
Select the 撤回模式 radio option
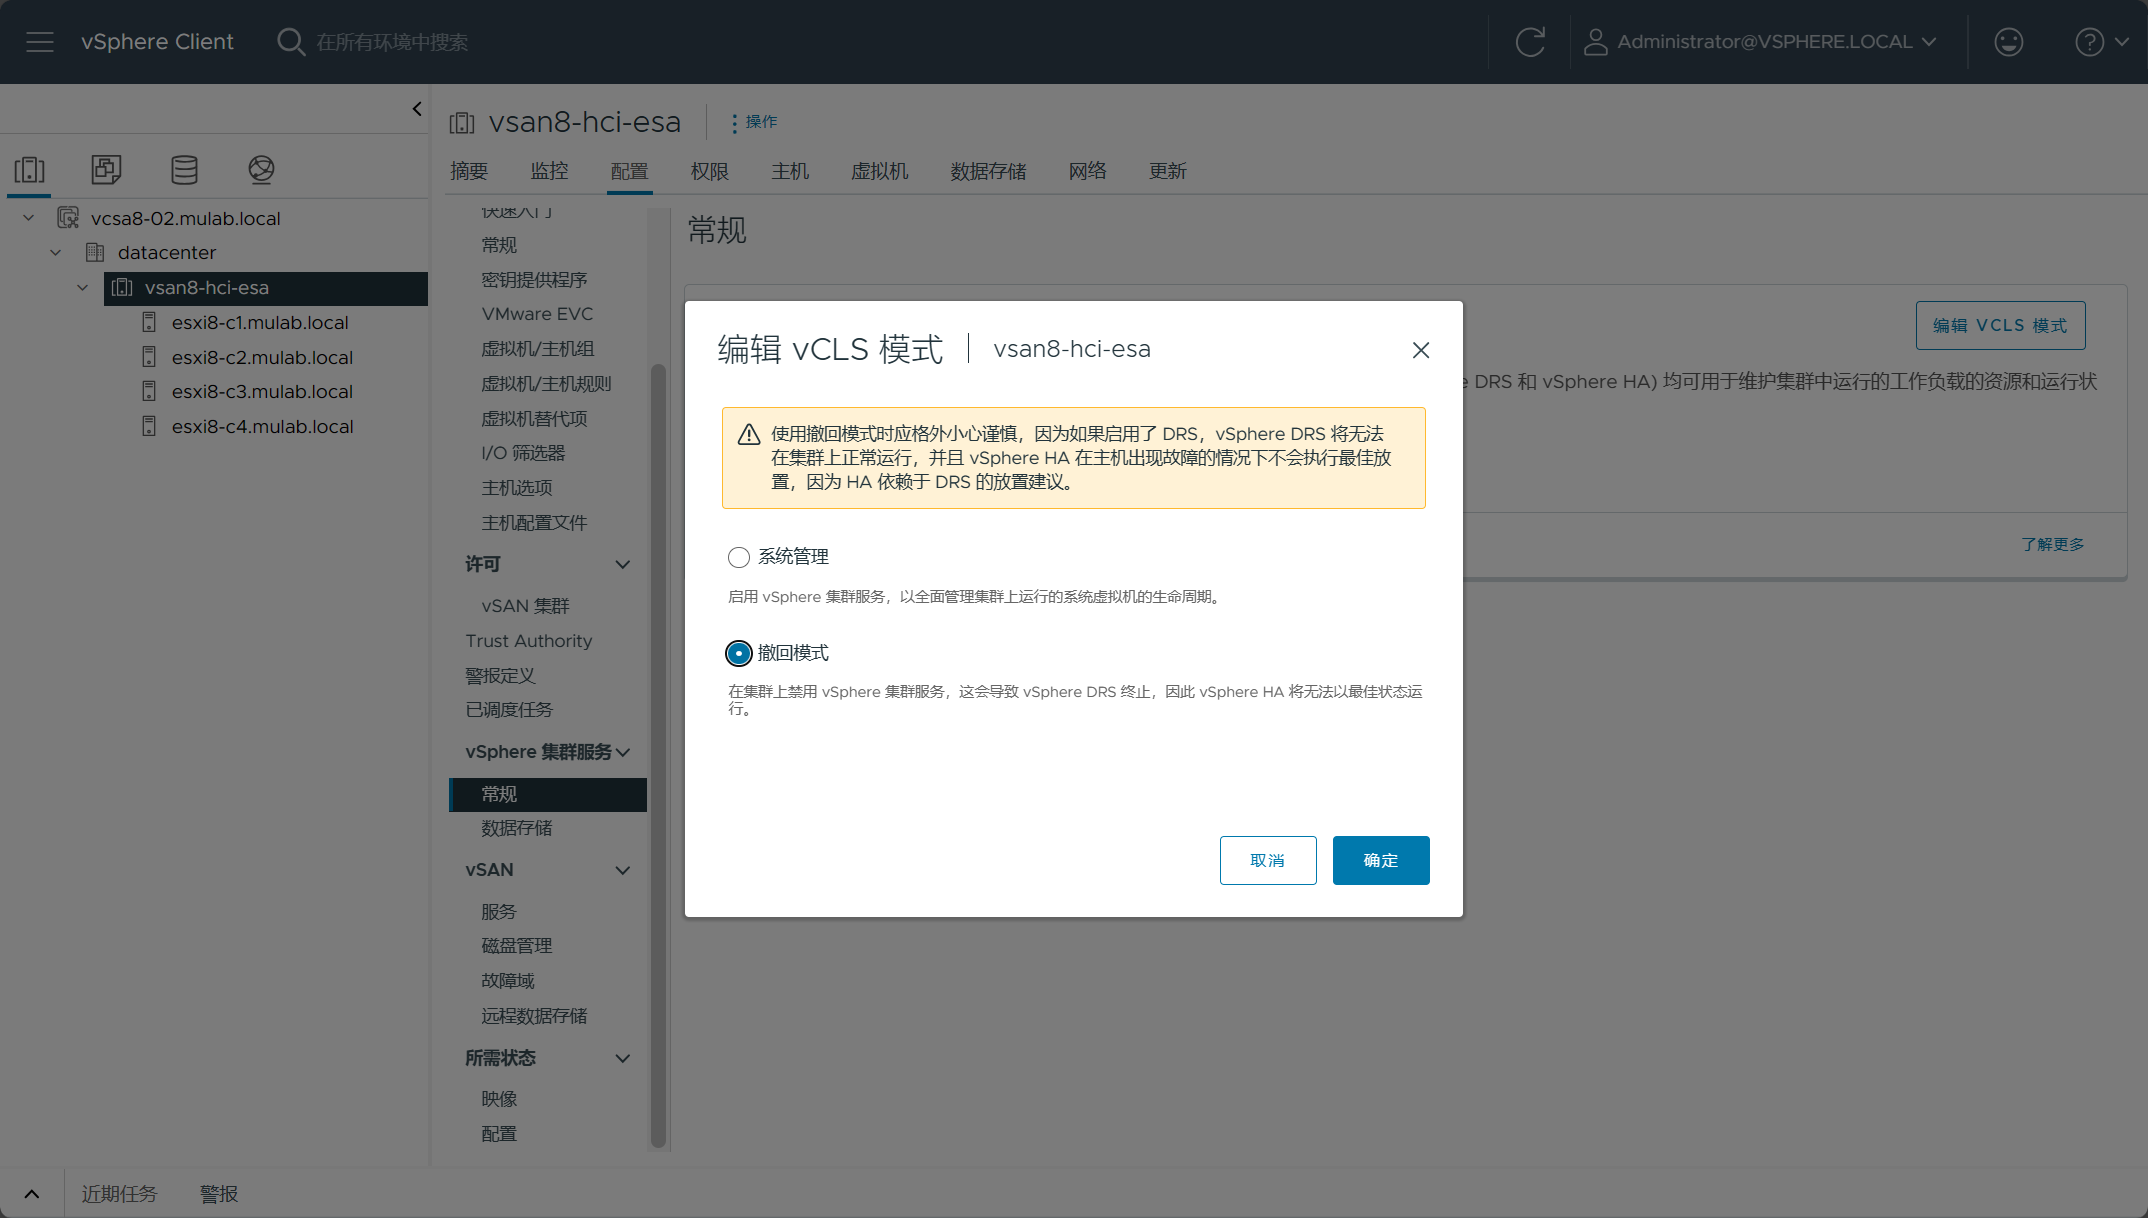[738, 653]
